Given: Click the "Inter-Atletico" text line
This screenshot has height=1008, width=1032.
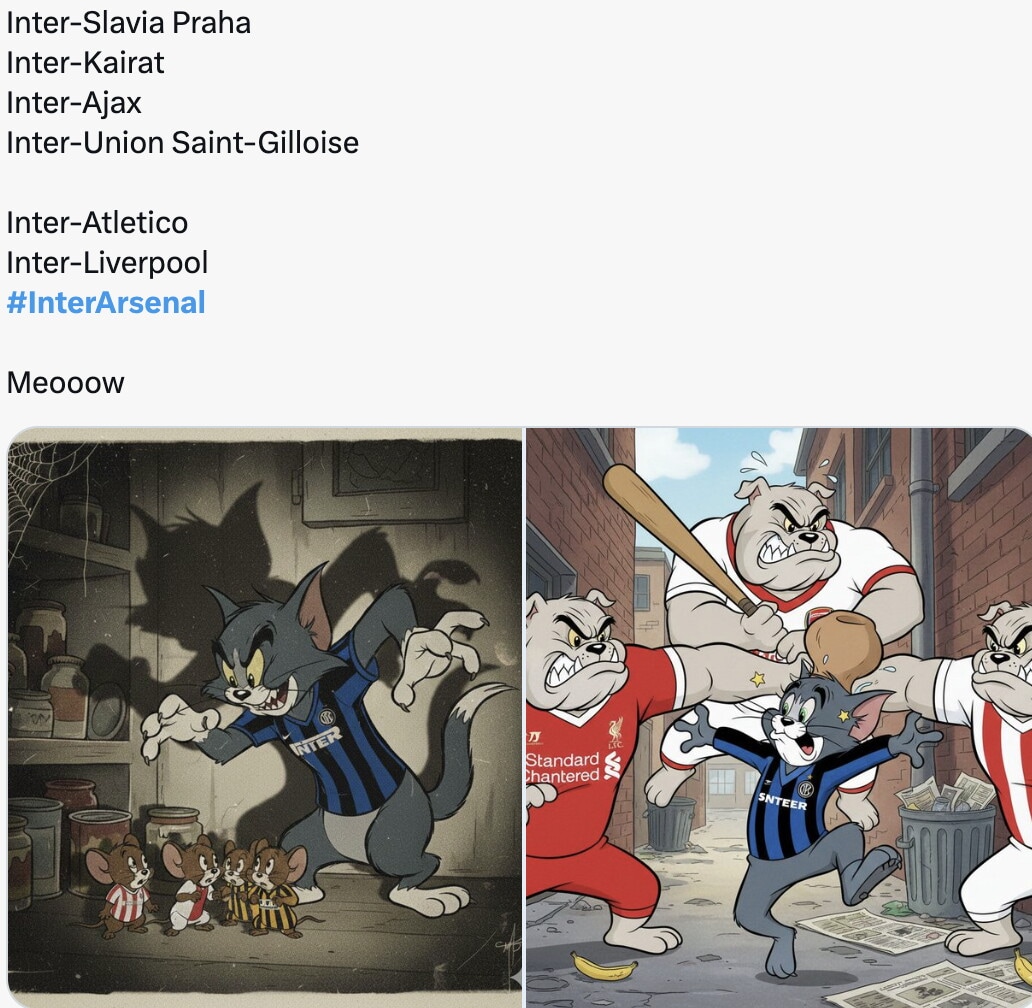Looking at the screenshot, I should [97, 222].
